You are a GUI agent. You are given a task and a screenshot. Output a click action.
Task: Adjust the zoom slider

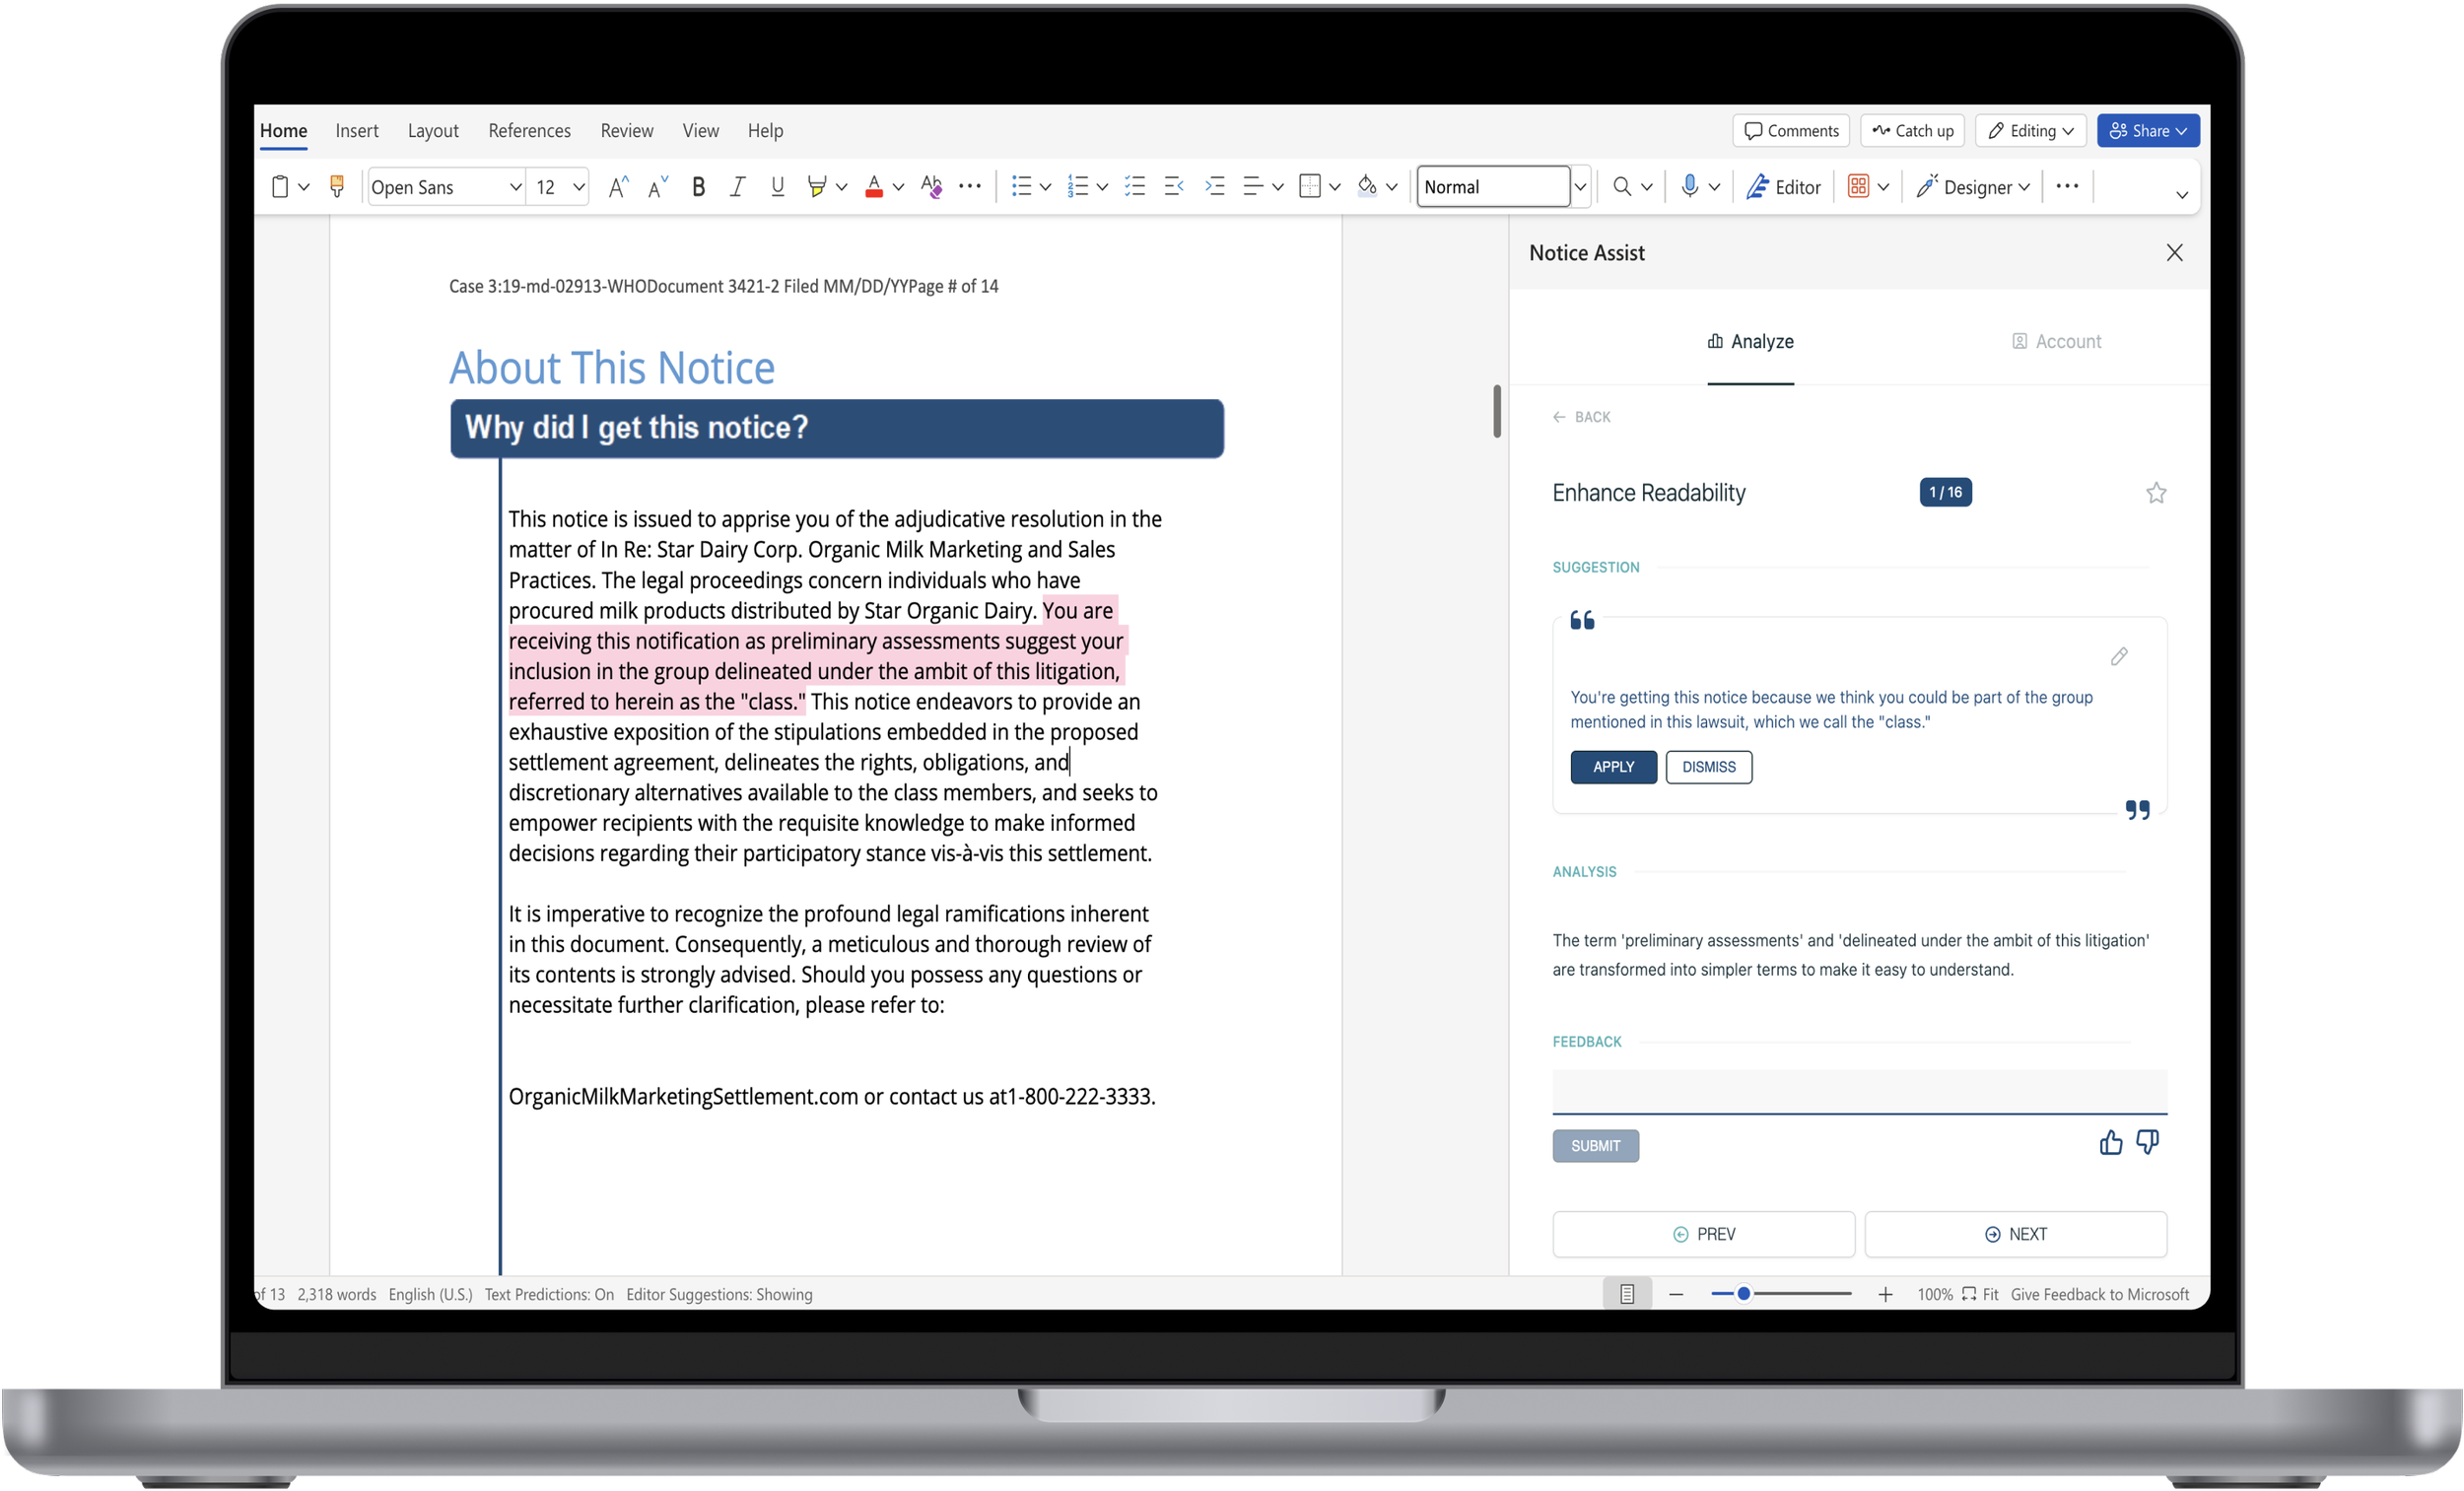(x=1744, y=1293)
